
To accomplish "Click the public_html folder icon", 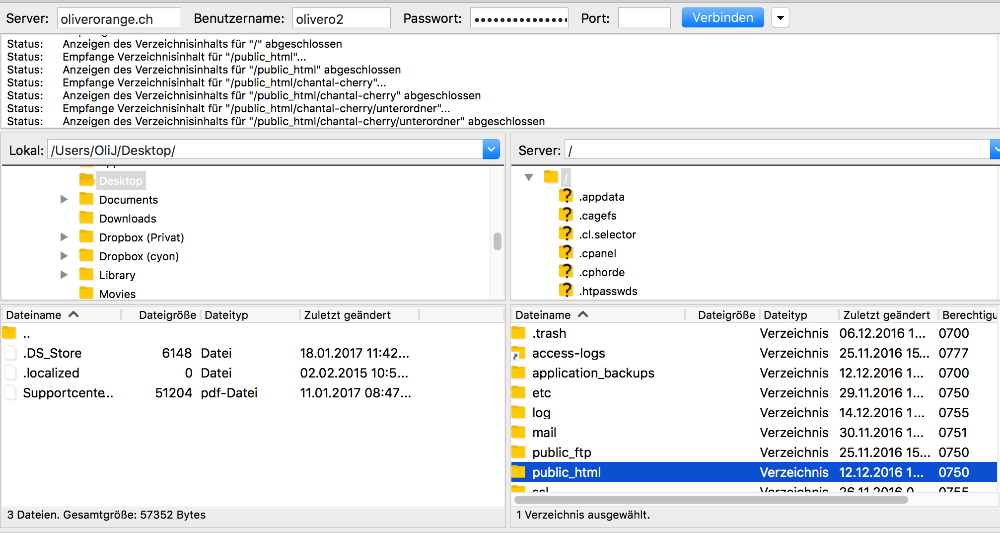I will [x=518, y=472].
